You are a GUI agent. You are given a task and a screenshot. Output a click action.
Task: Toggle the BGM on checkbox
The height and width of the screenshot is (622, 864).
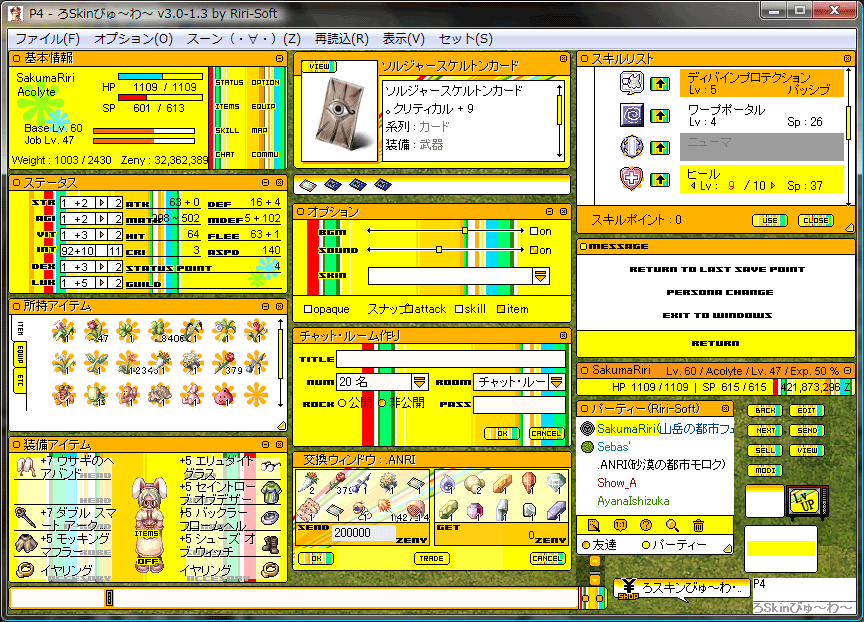tap(533, 231)
